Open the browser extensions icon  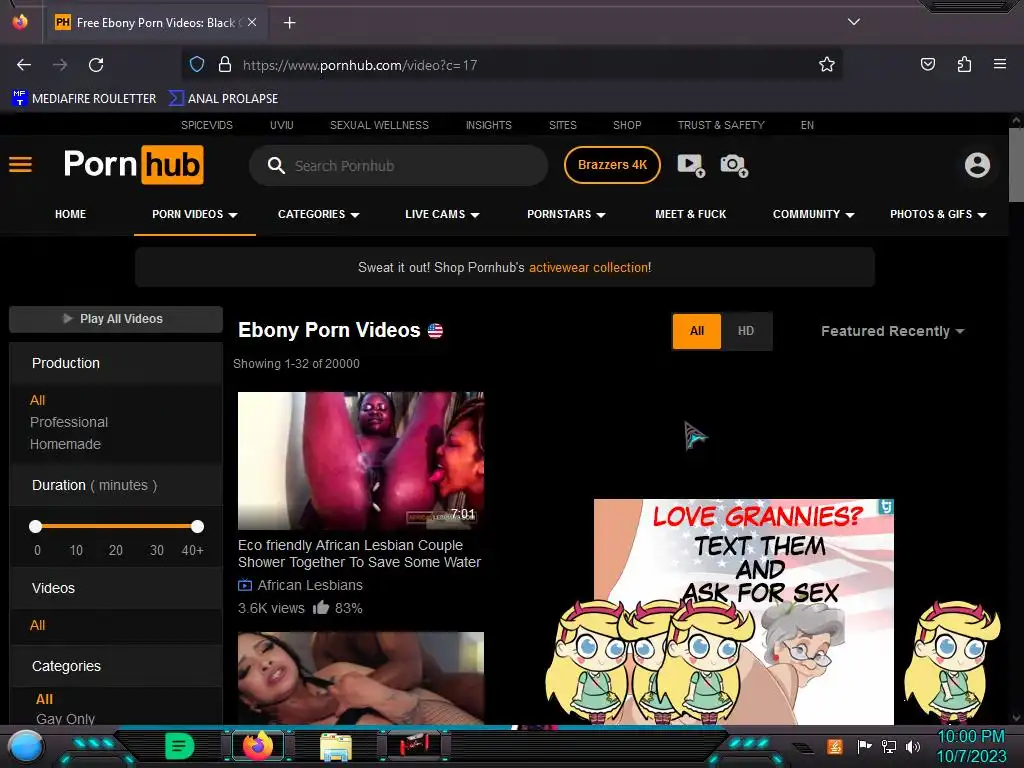click(964, 64)
